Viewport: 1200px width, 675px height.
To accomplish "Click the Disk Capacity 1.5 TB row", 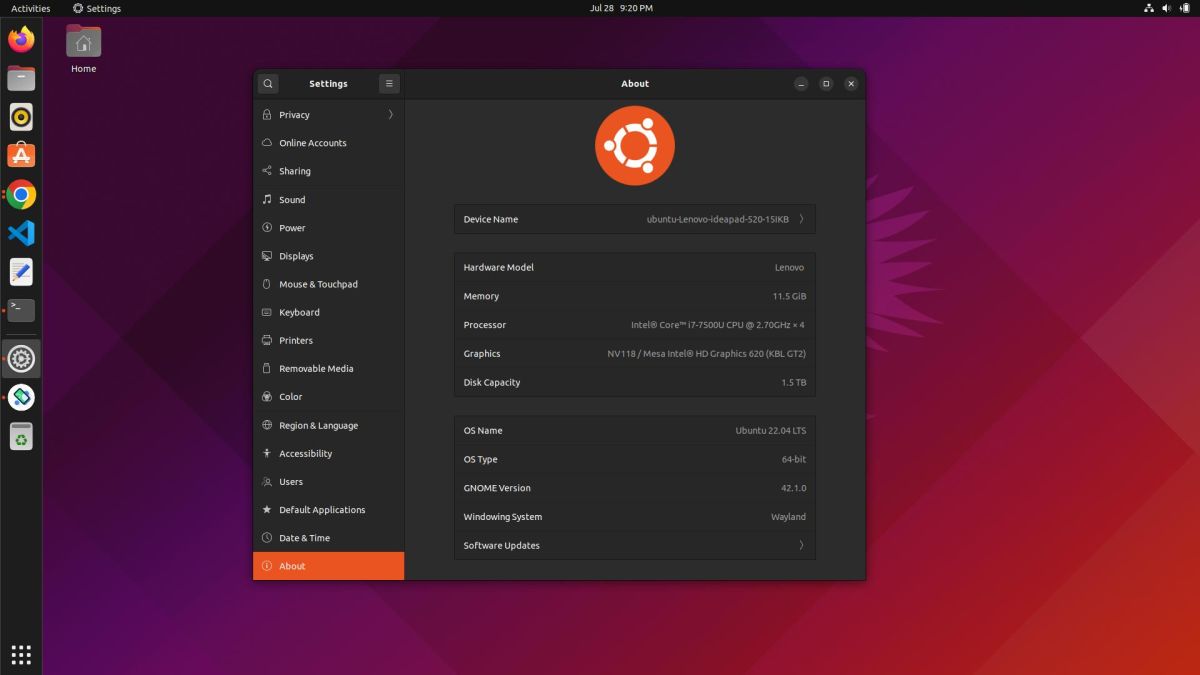I will coord(635,382).
